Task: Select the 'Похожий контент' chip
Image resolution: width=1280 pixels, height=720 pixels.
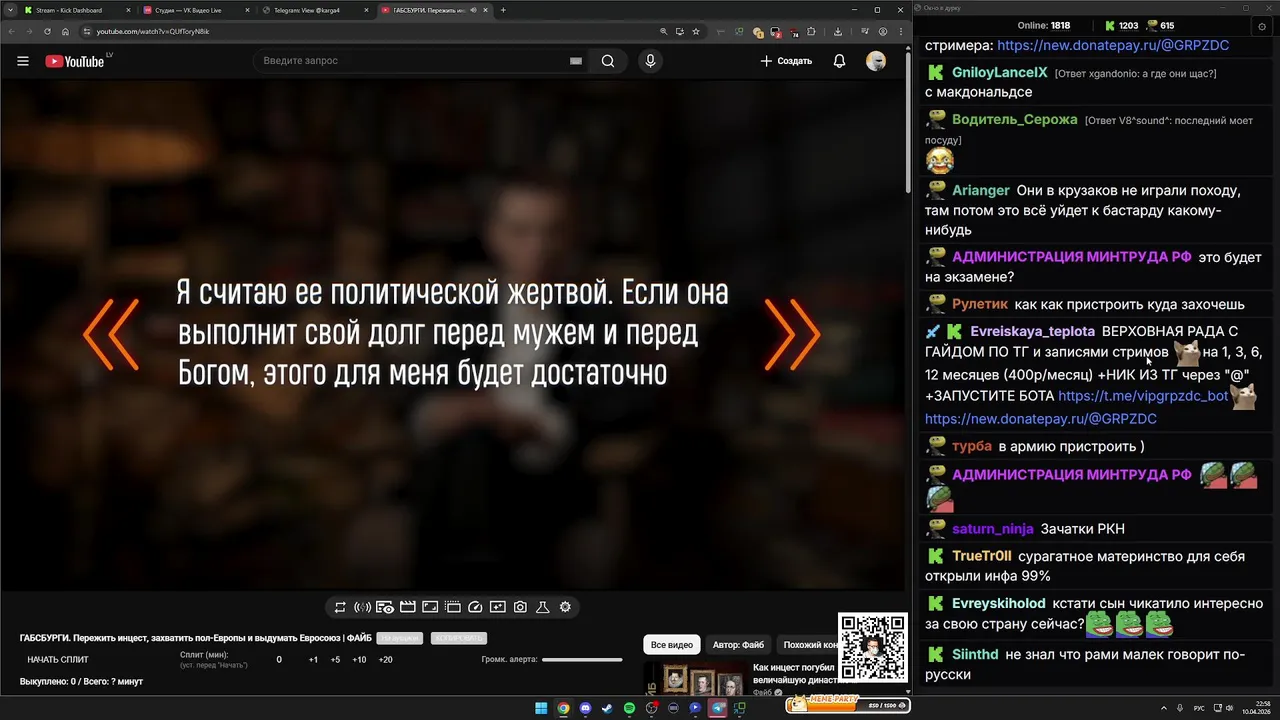Action: point(810,645)
